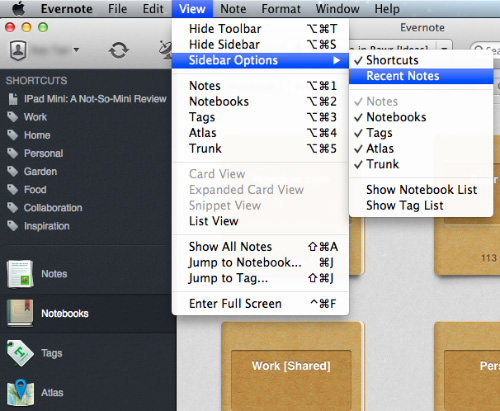Click the tag icon next to Garden

(x=13, y=171)
